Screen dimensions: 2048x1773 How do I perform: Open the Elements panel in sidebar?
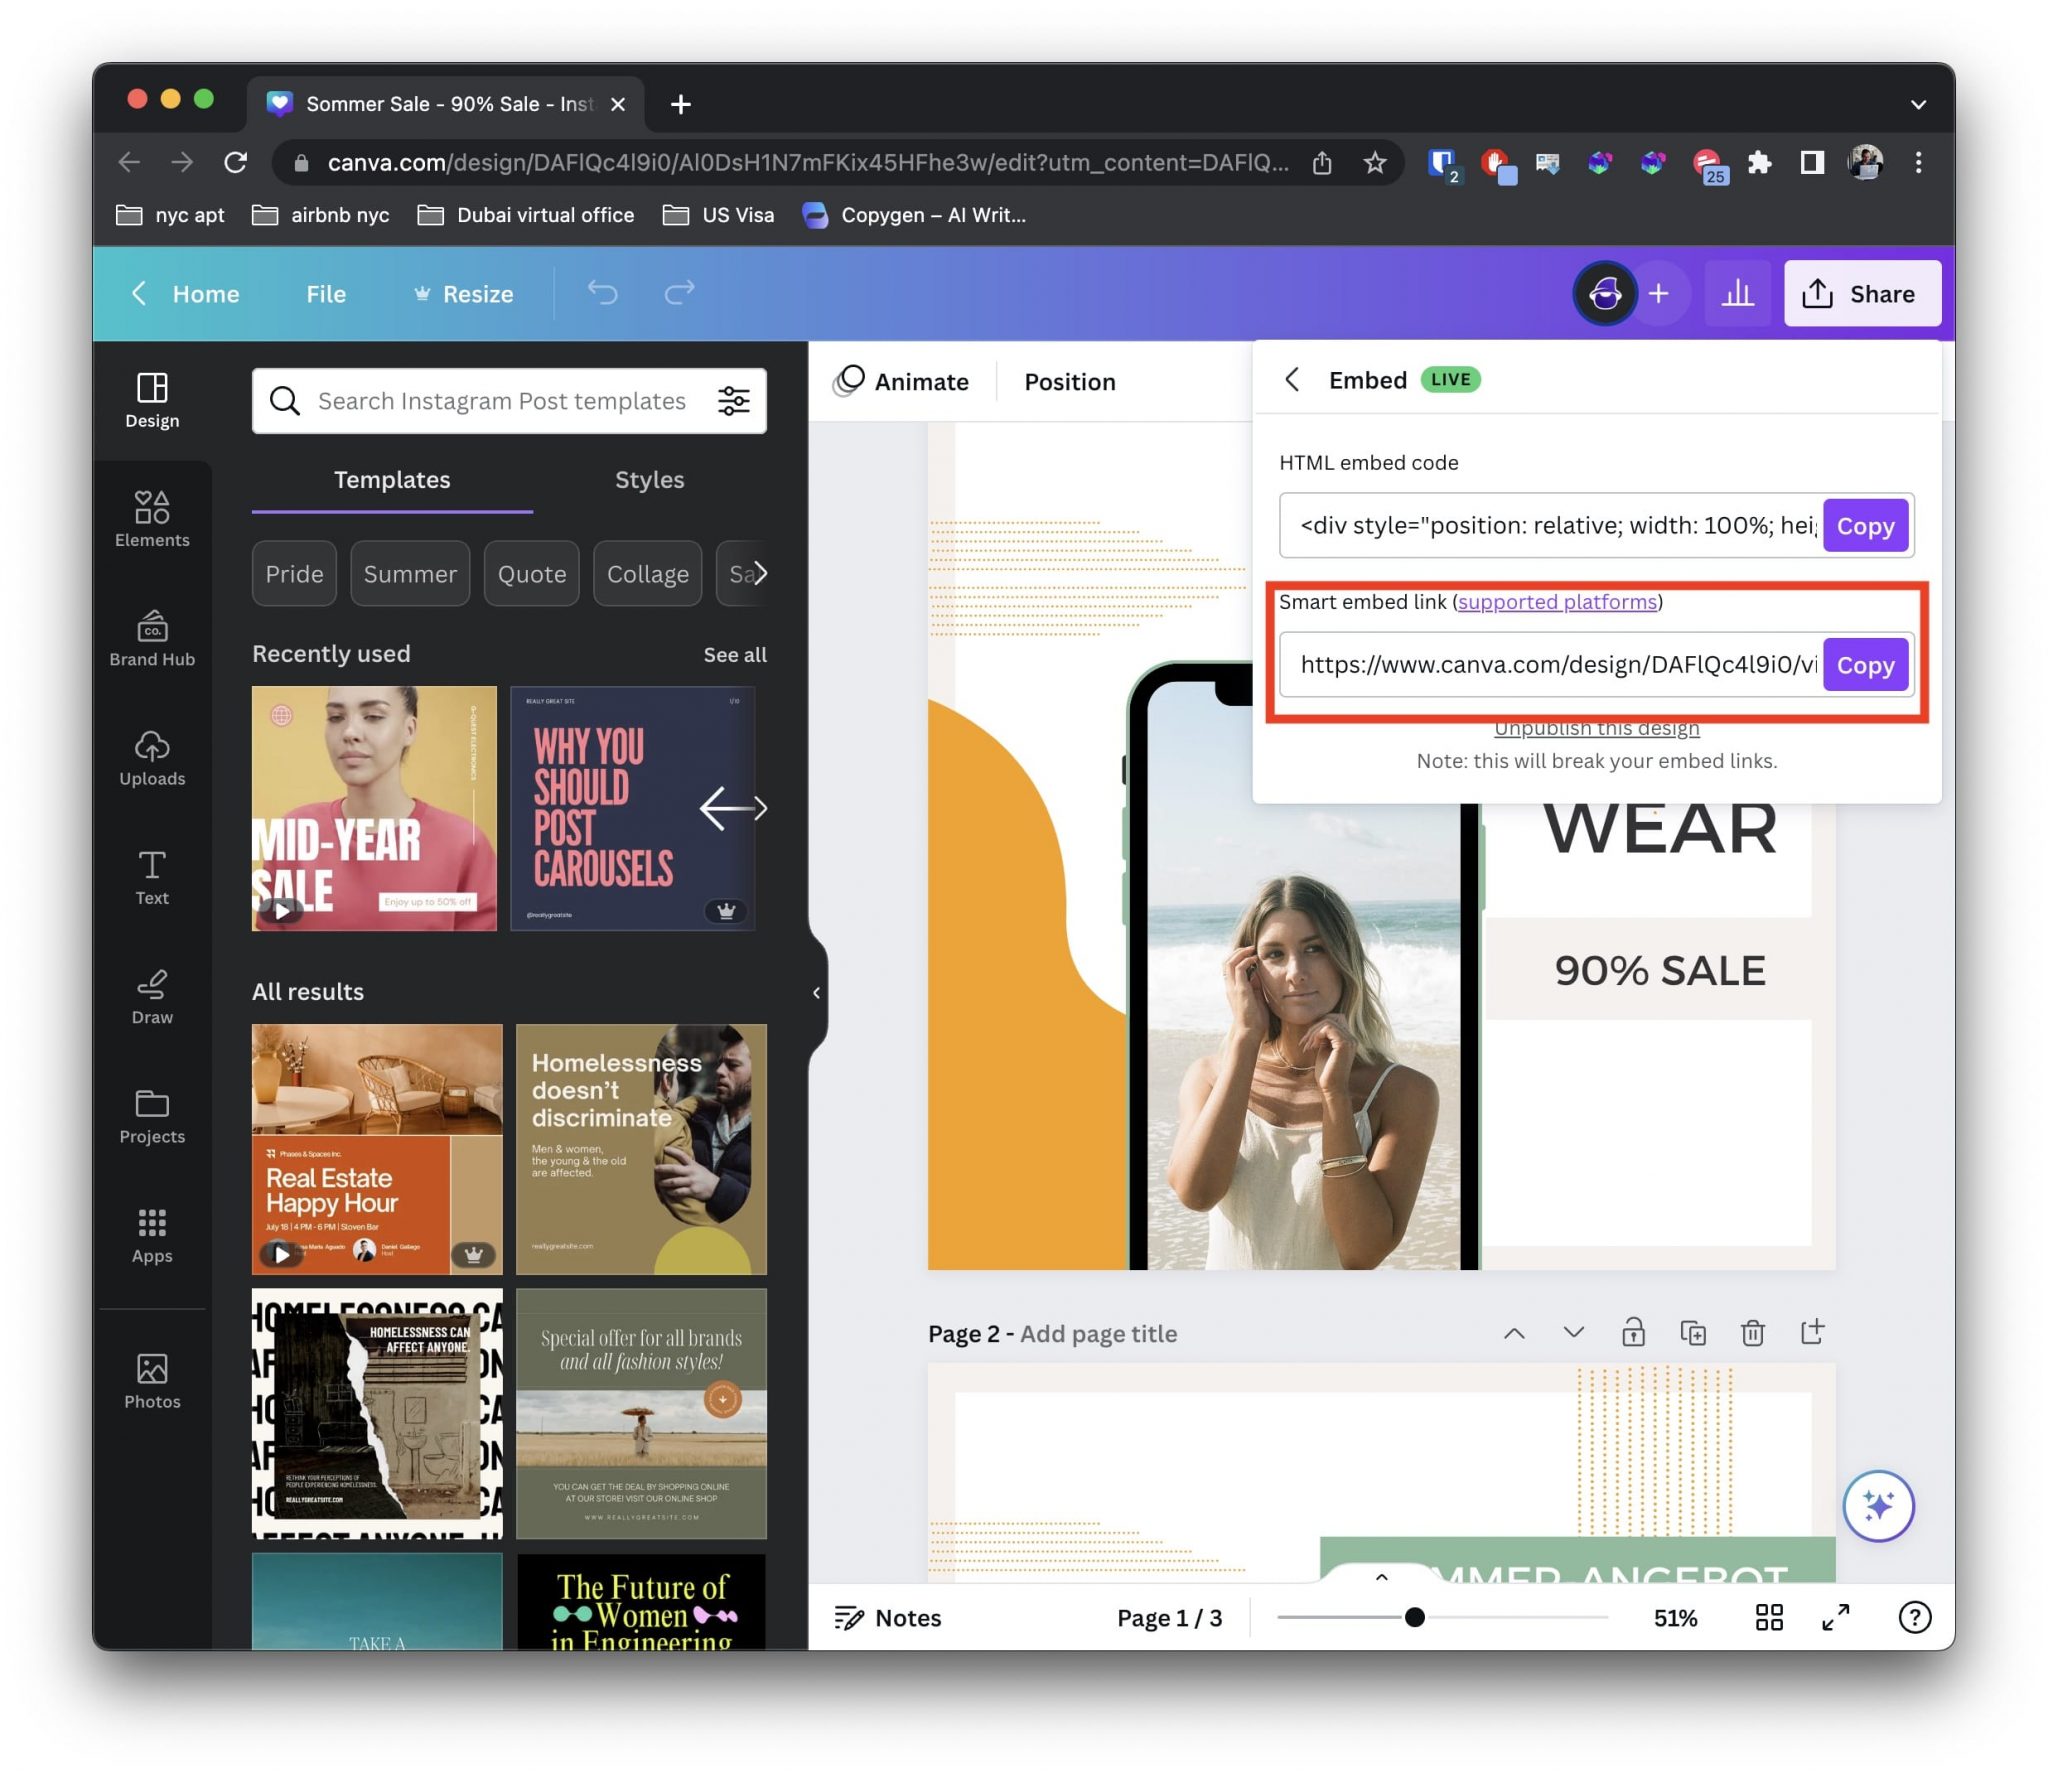[x=152, y=519]
